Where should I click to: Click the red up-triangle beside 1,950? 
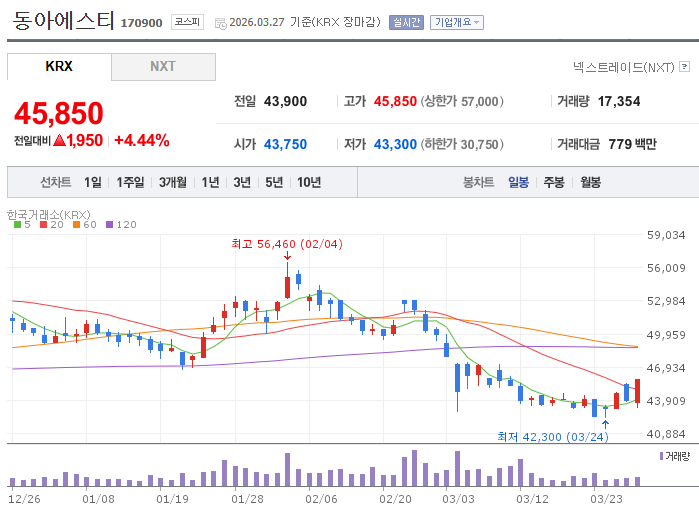pos(59,141)
